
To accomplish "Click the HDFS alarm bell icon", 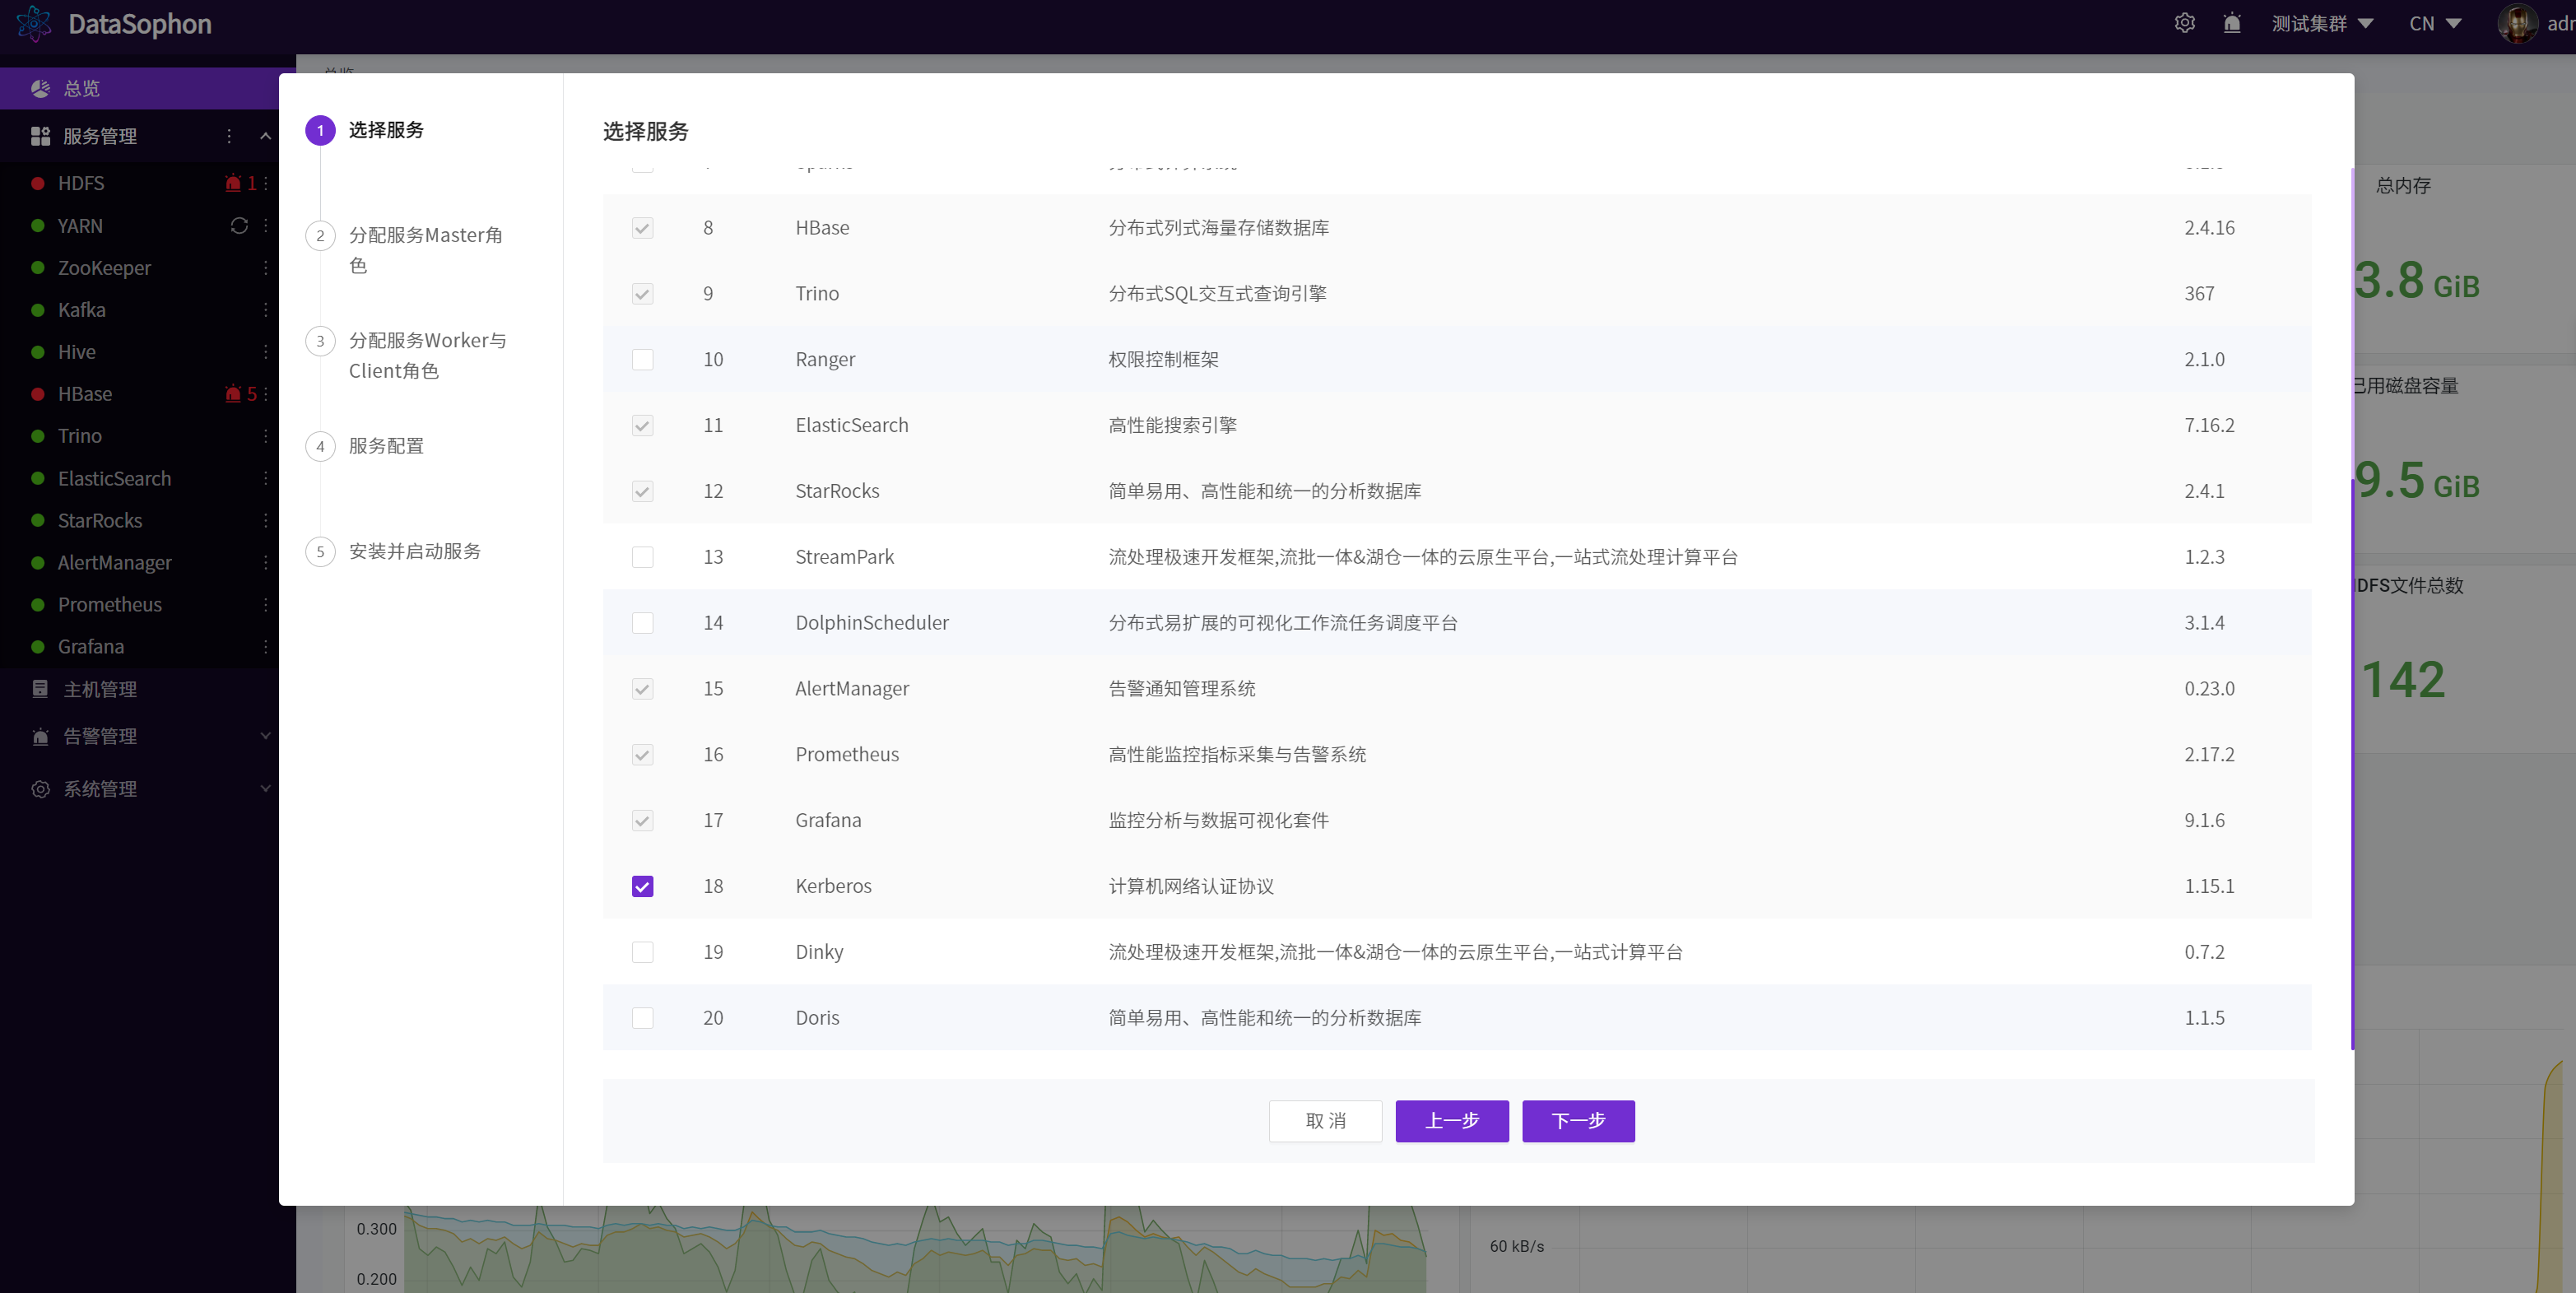I will coord(233,183).
